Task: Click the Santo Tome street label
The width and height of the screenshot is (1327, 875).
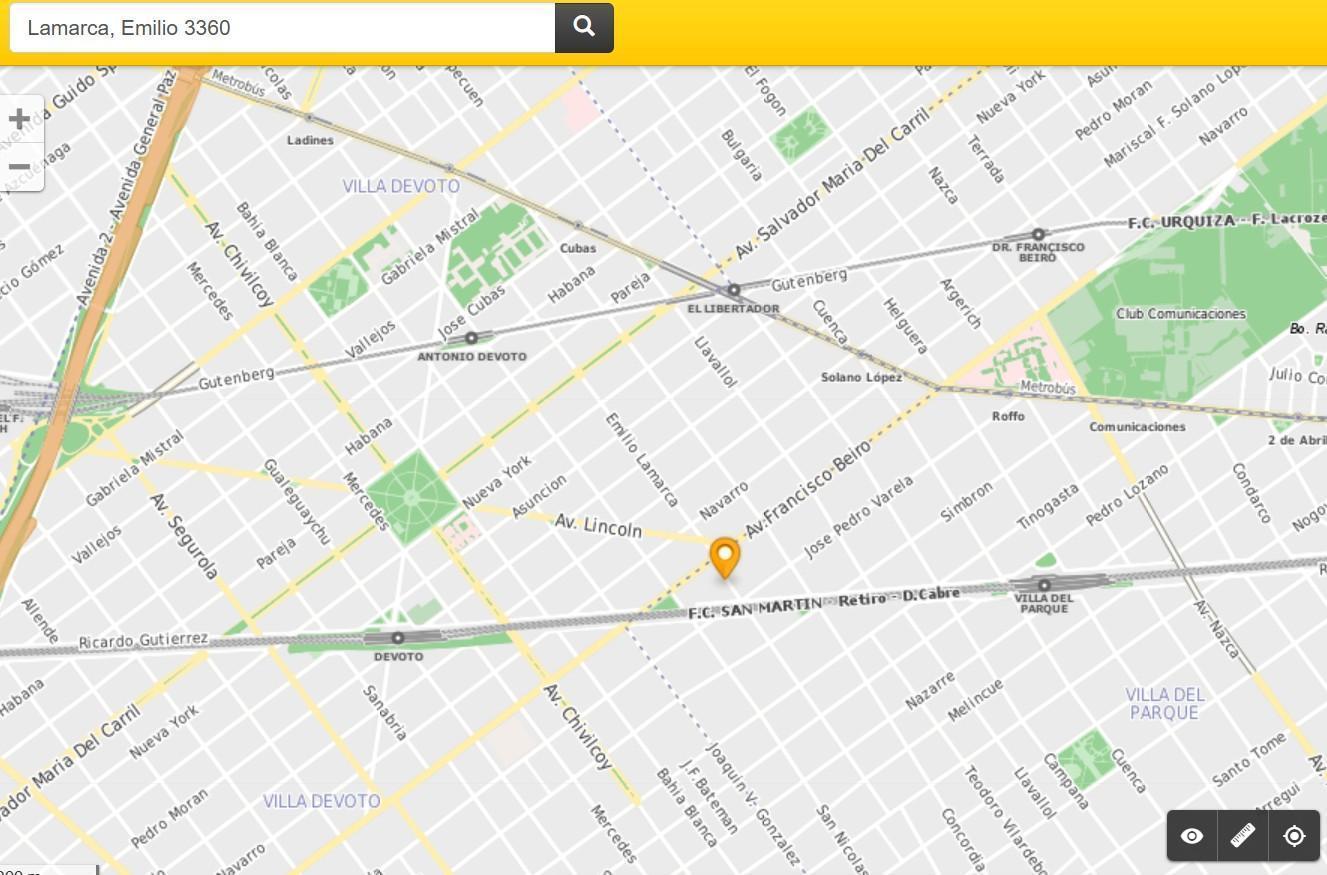Action: click(1249, 758)
